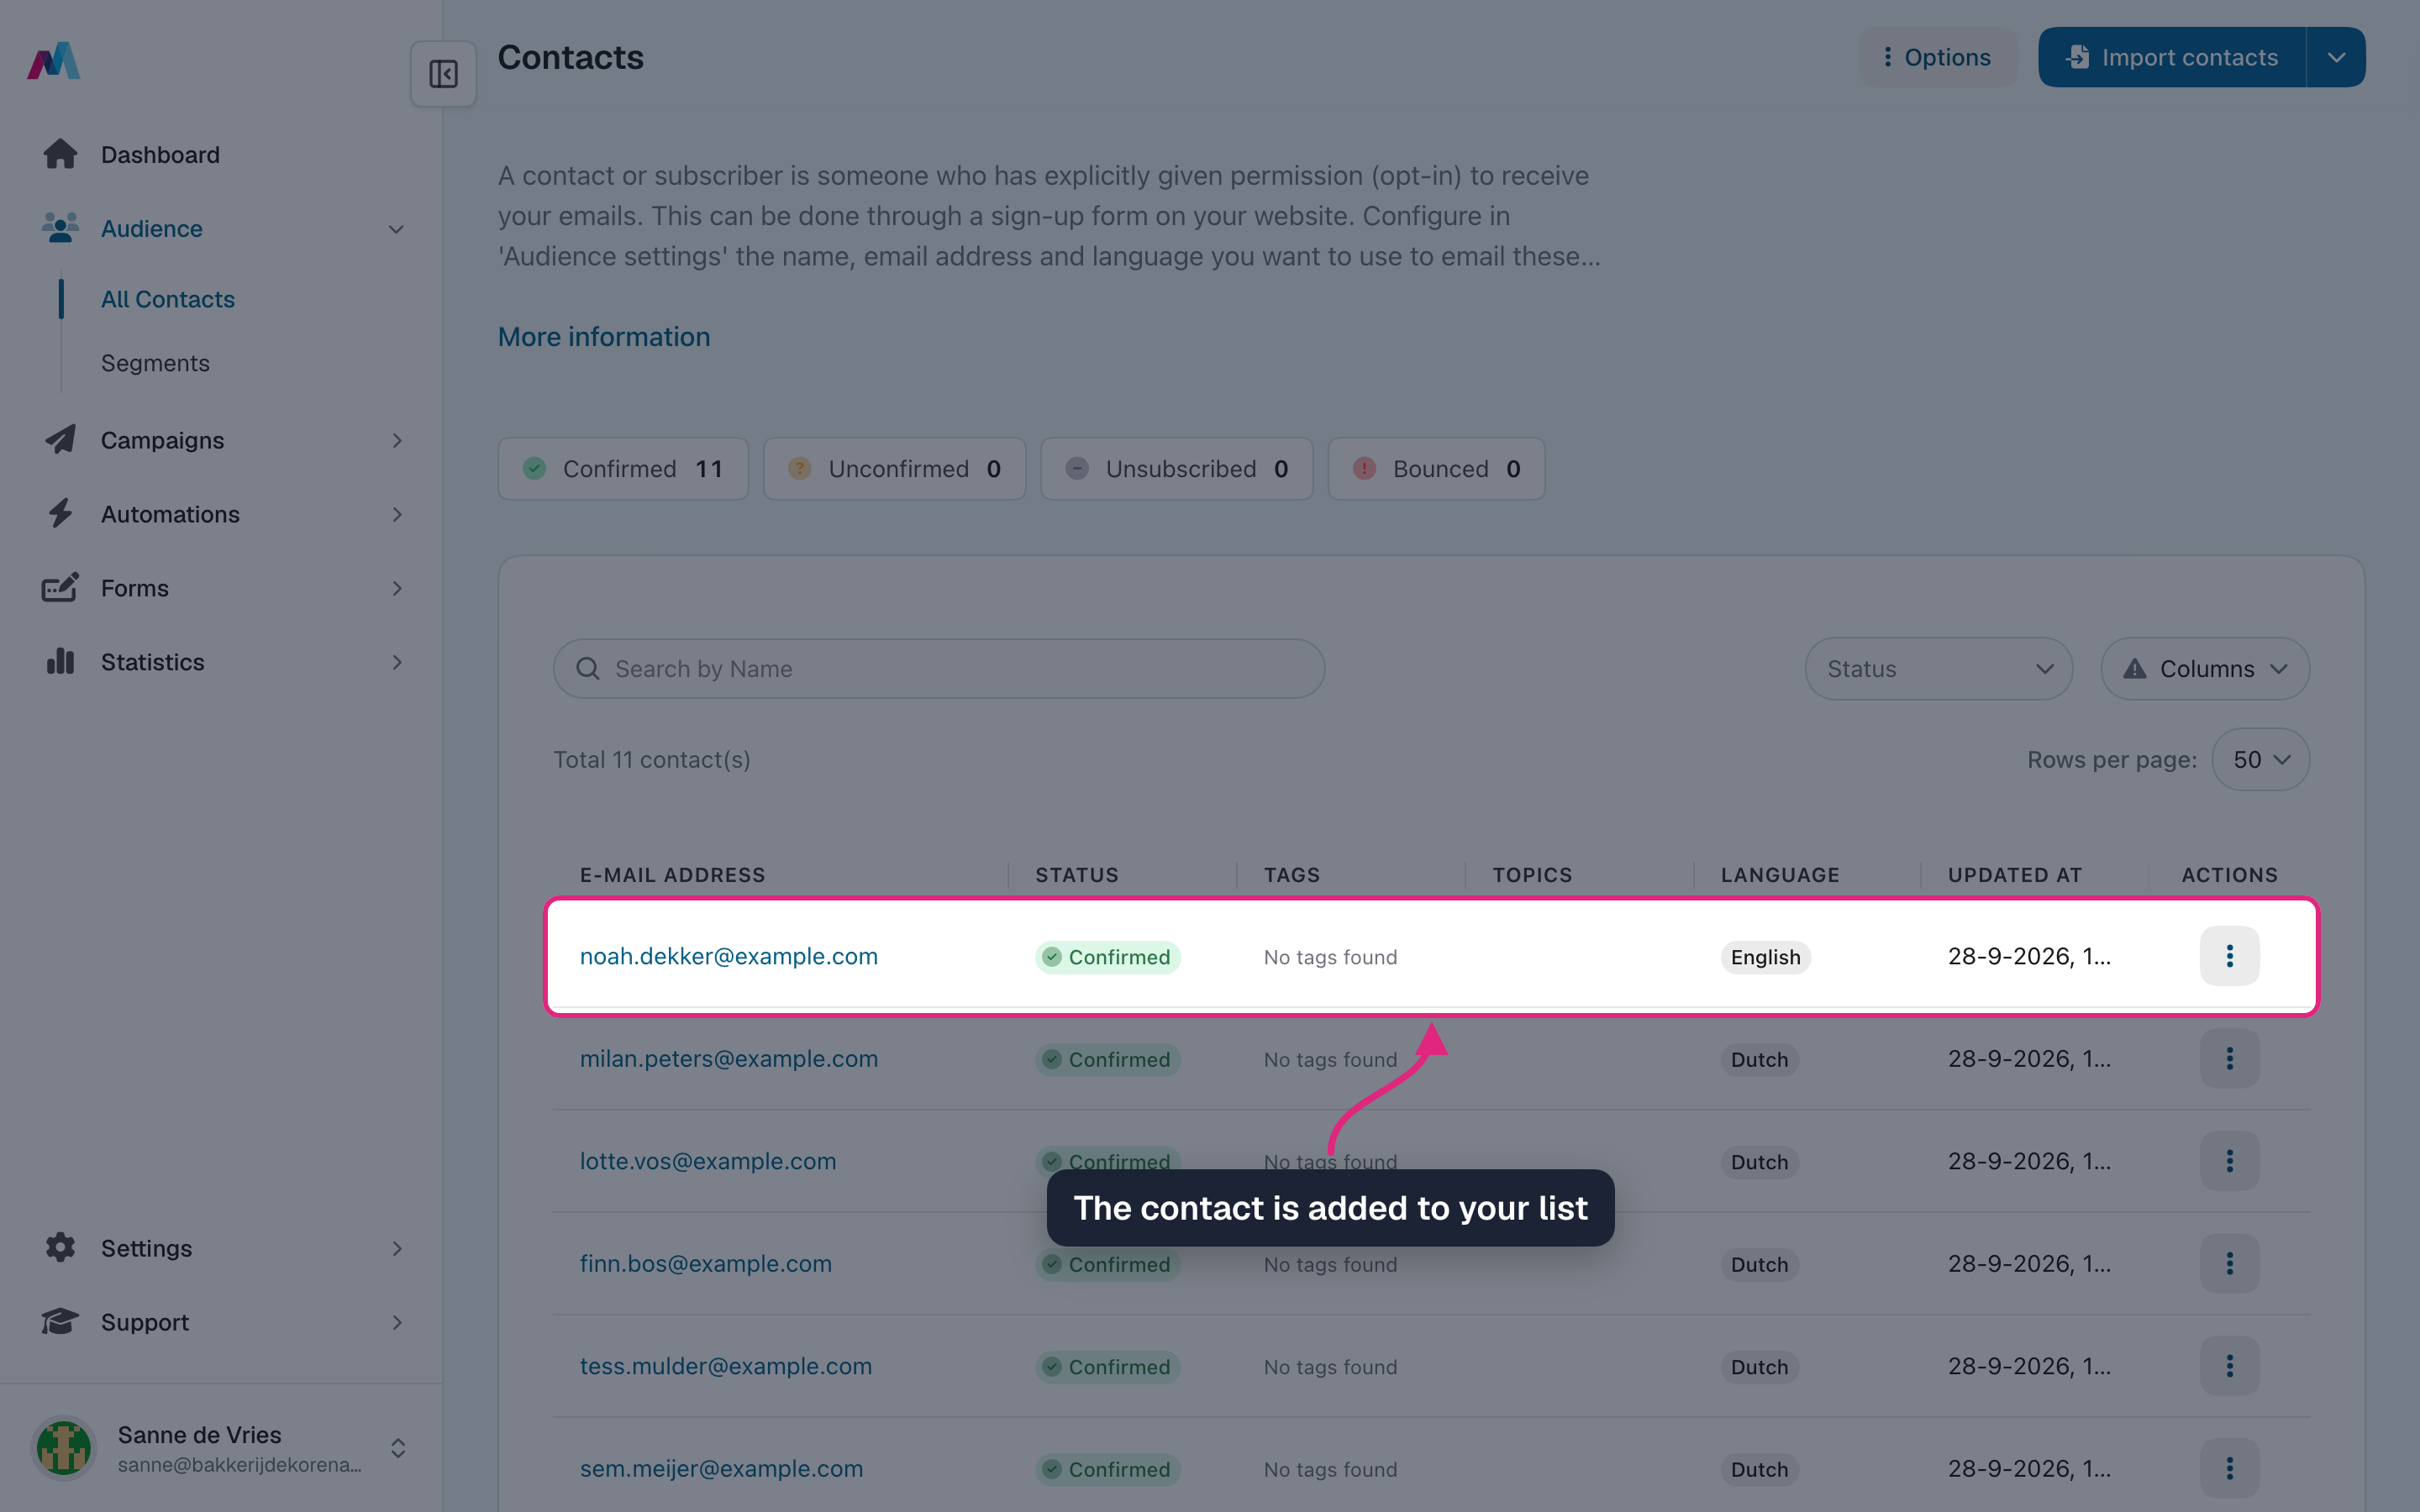Click the Sanne de Vries avatar
Viewport: 2420px width, 1512px height.
(64, 1448)
